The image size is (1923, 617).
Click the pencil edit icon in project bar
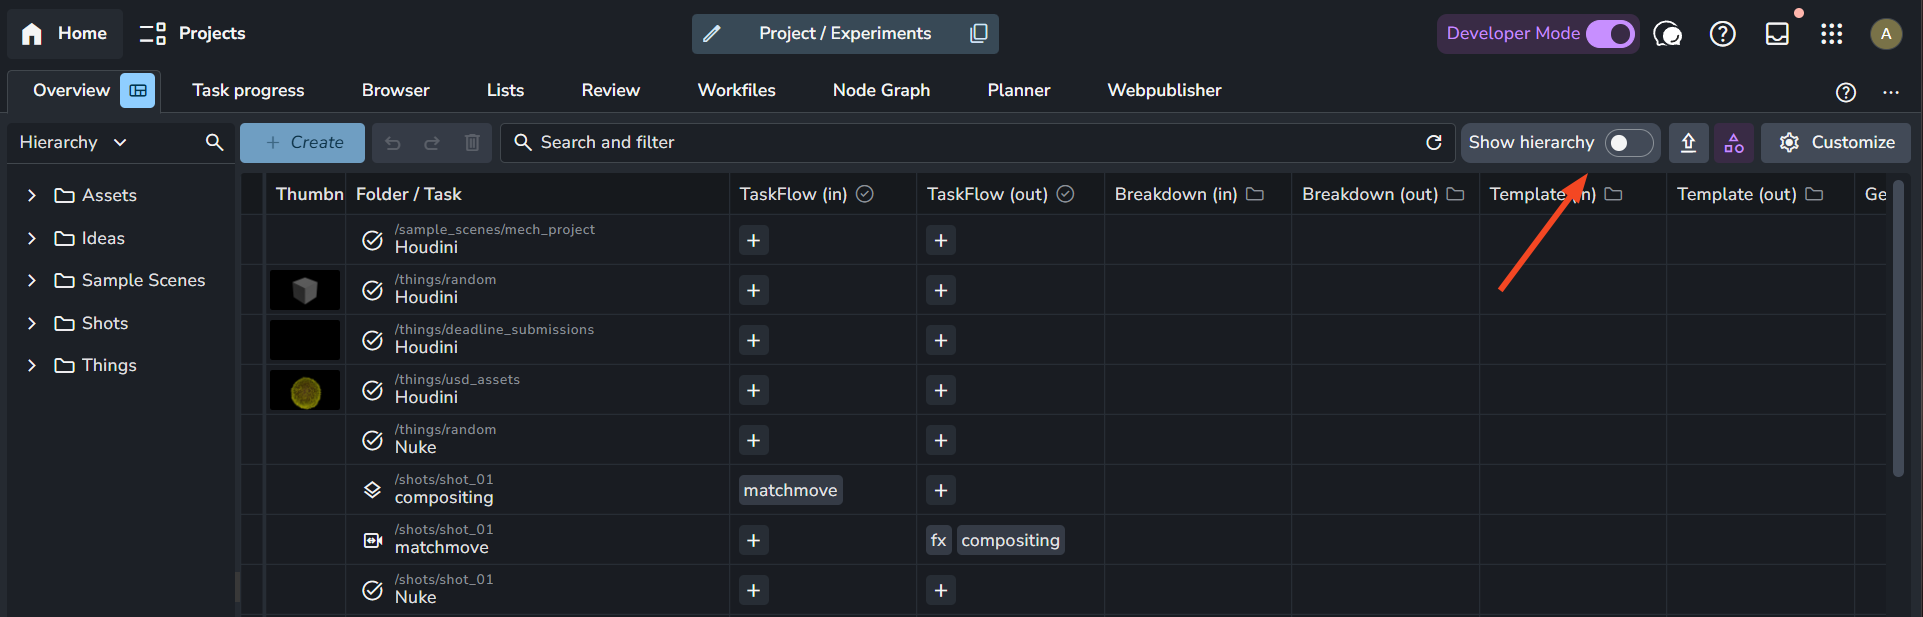click(712, 34)
